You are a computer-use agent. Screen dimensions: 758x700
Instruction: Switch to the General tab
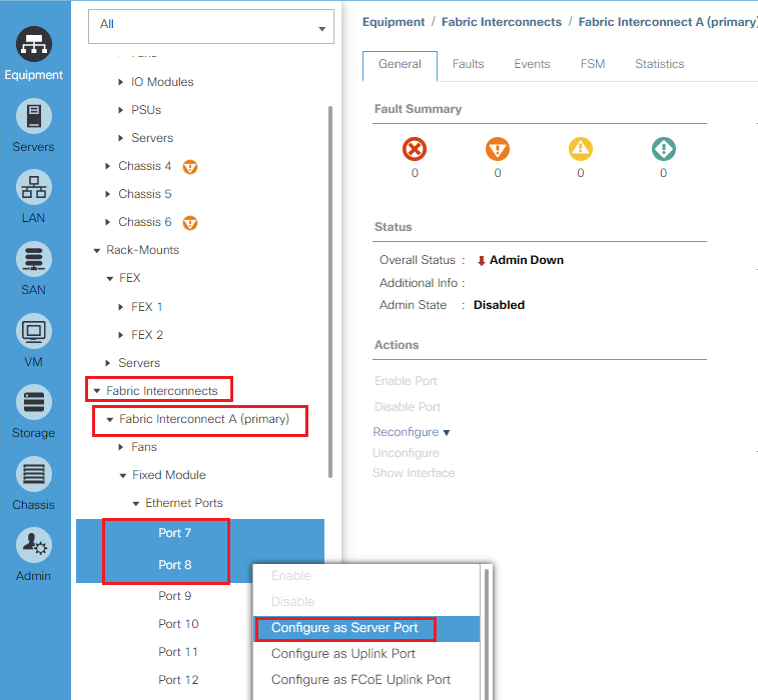click(400, 64)
